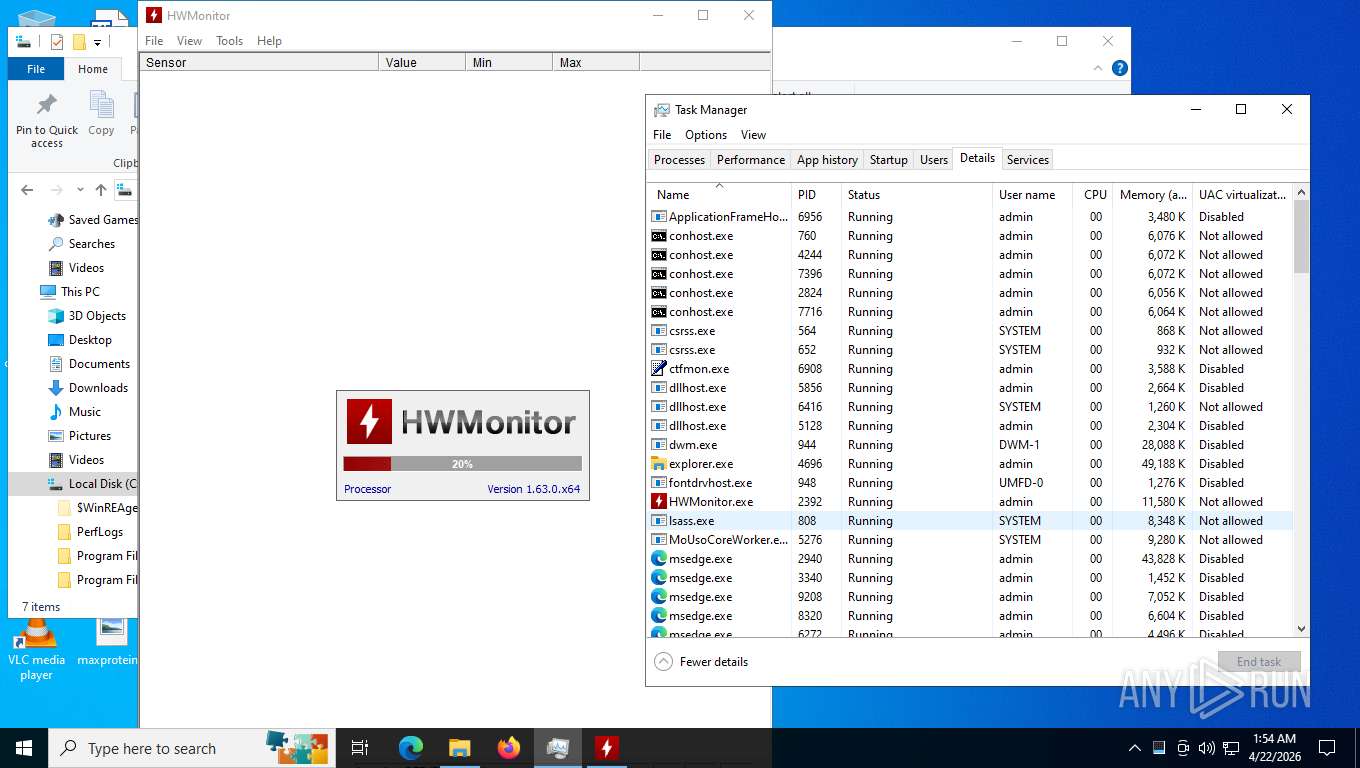Open the Task Manager File menu
Image resolution: width=1360 pixels, height=768 pixels.
pos(662,135)
